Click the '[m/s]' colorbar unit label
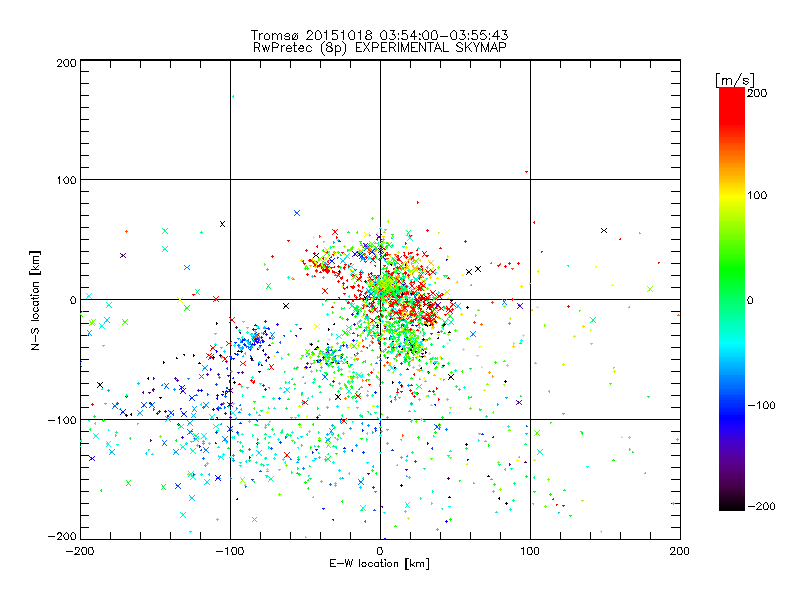 coord(735,80)
